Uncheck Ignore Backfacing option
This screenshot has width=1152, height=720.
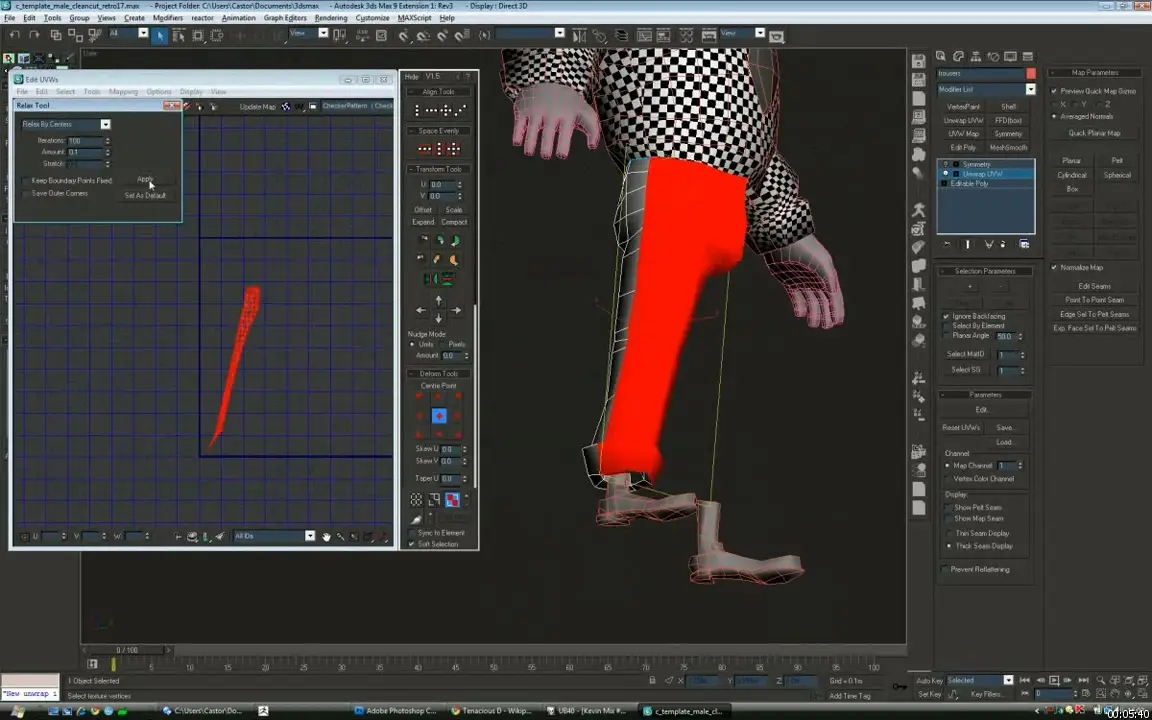[946, 316]
